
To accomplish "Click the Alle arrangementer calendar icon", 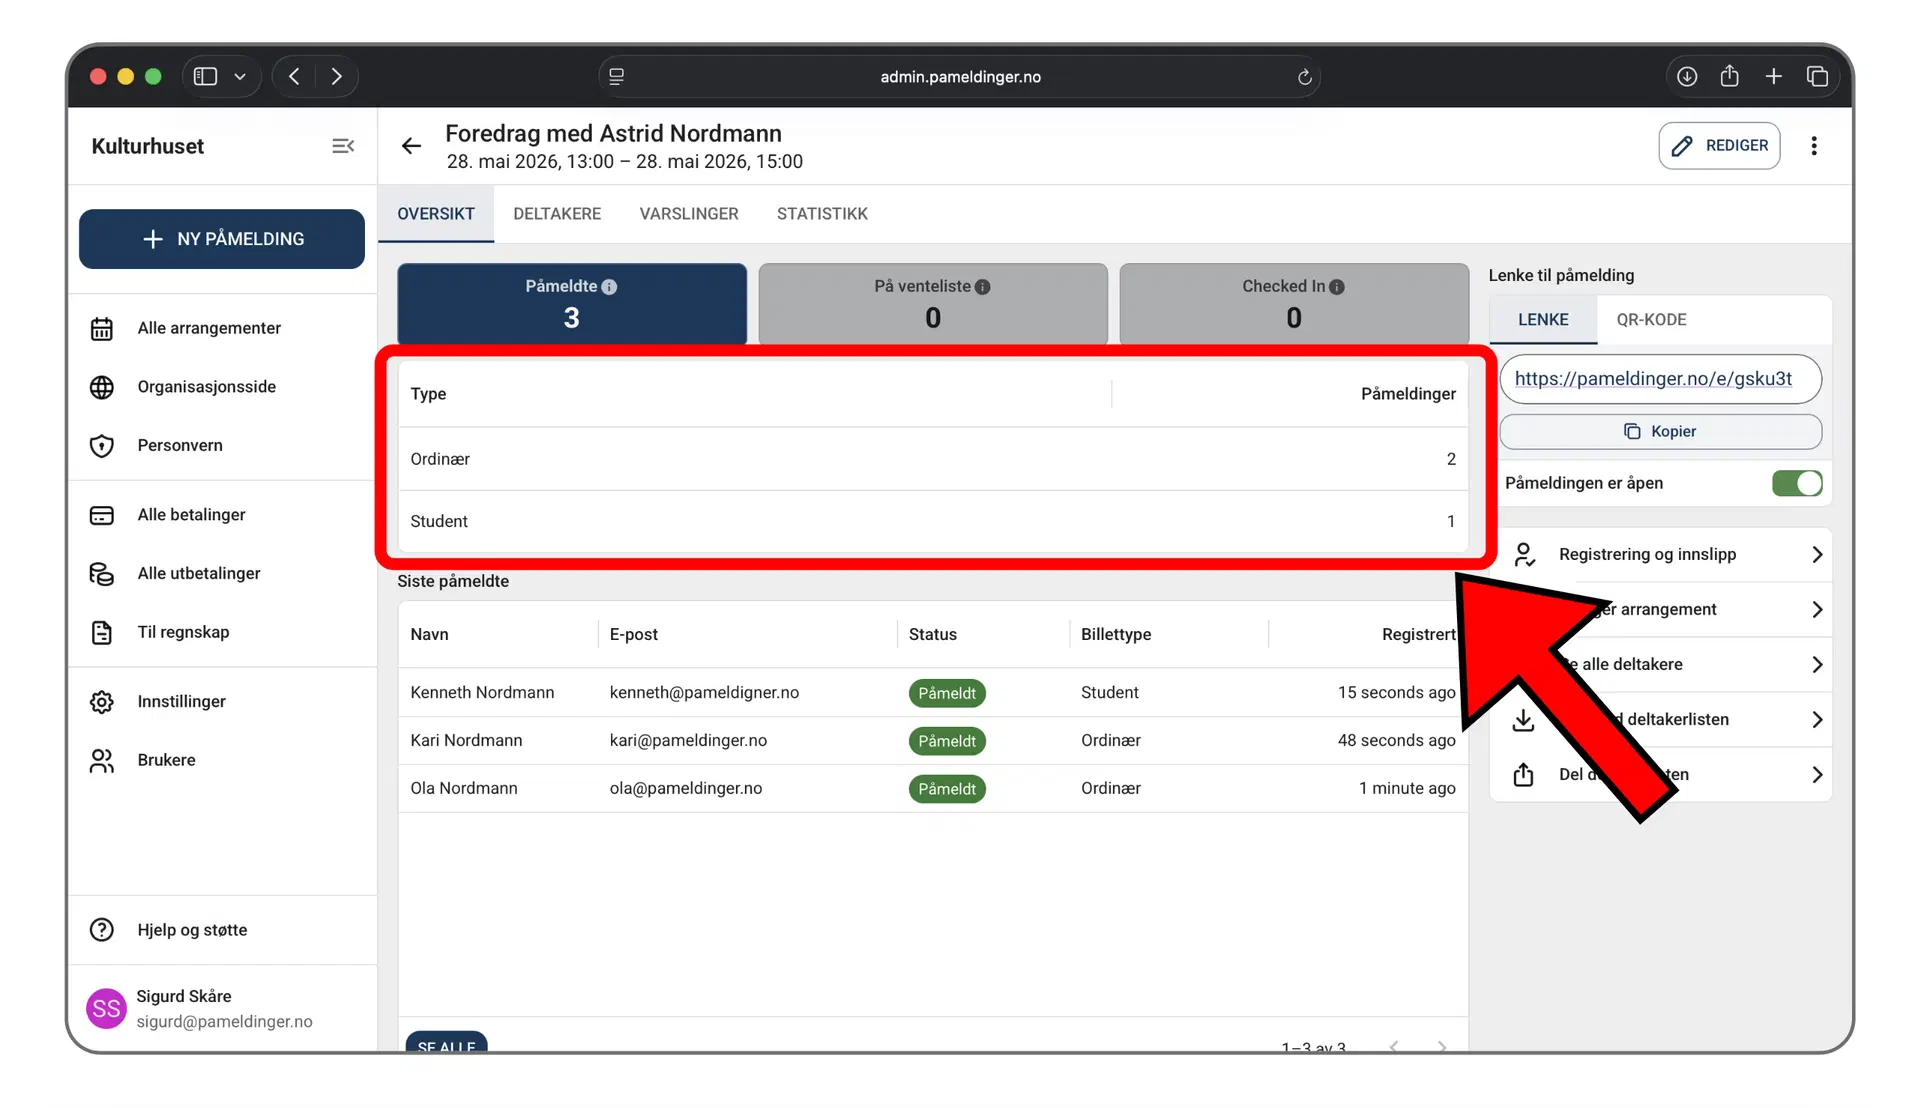I will tap(102, 329).
